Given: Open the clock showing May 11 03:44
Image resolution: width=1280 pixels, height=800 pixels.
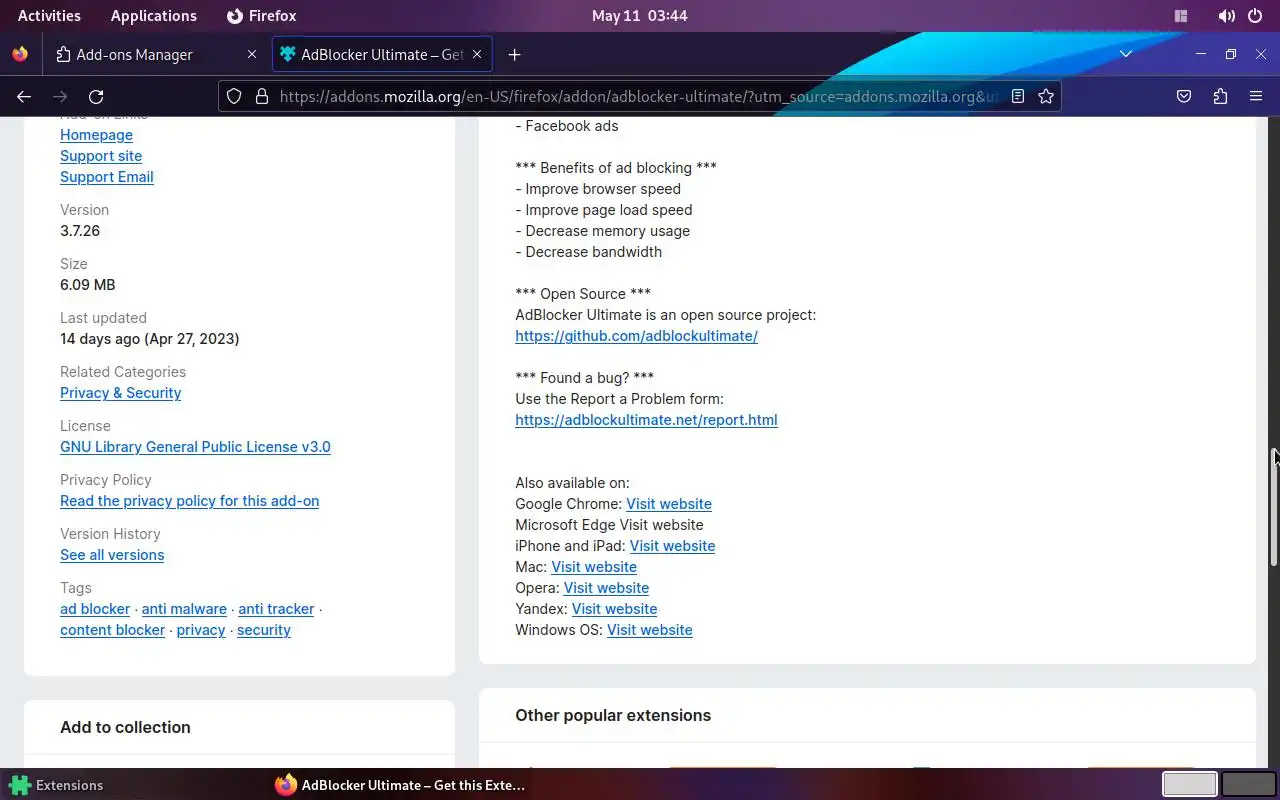Looking at the screenshot, I should (639, 16).
